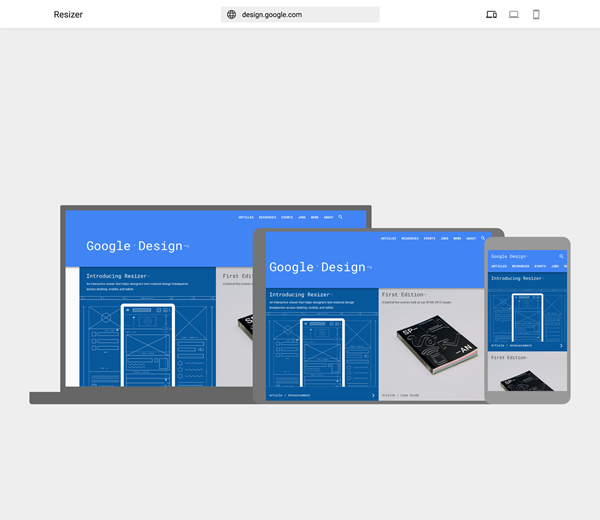Switch to the mobile phone view icon
Image resolution: width=600 pixels, height=520 pixels.
pyautogui.click(x=536, y=15)
